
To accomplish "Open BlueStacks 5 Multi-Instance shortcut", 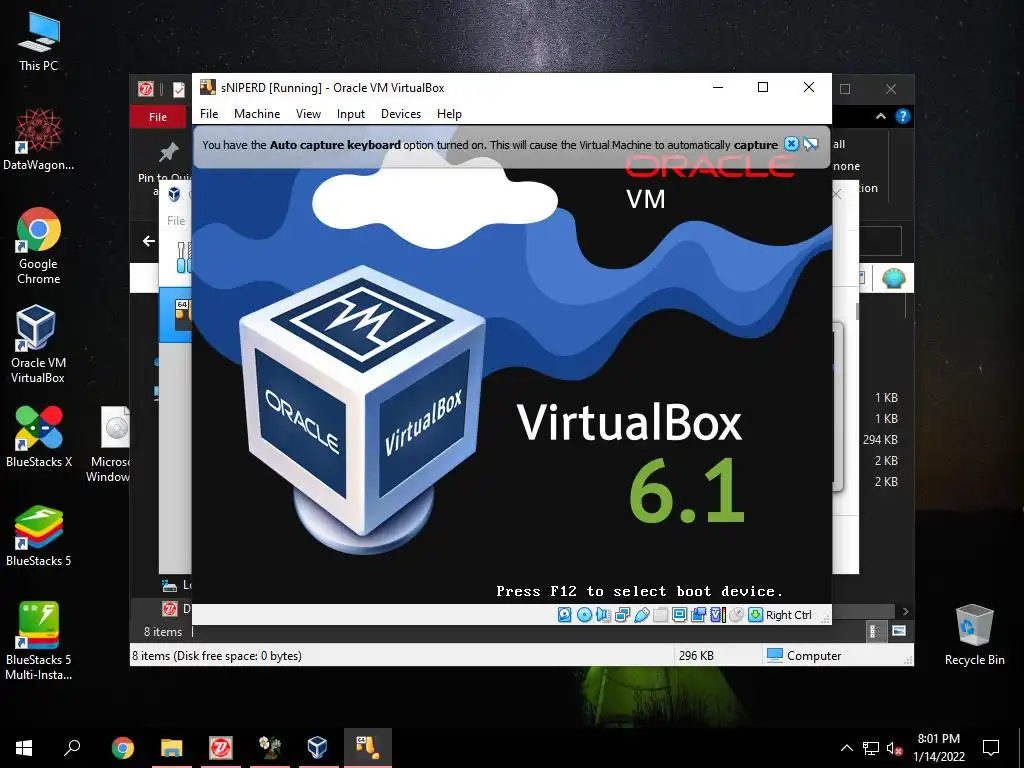I will click(x=39, y=641).
